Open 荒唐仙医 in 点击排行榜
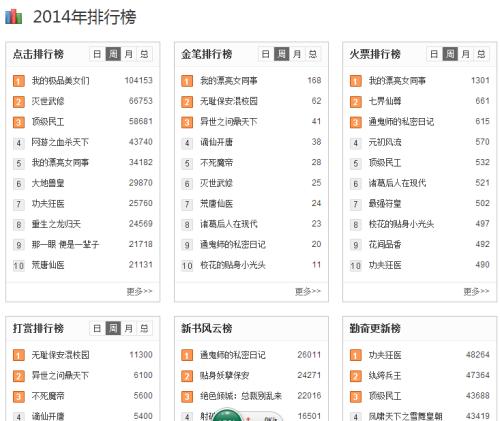The image size is (500, 421). (x=48, y=265)
